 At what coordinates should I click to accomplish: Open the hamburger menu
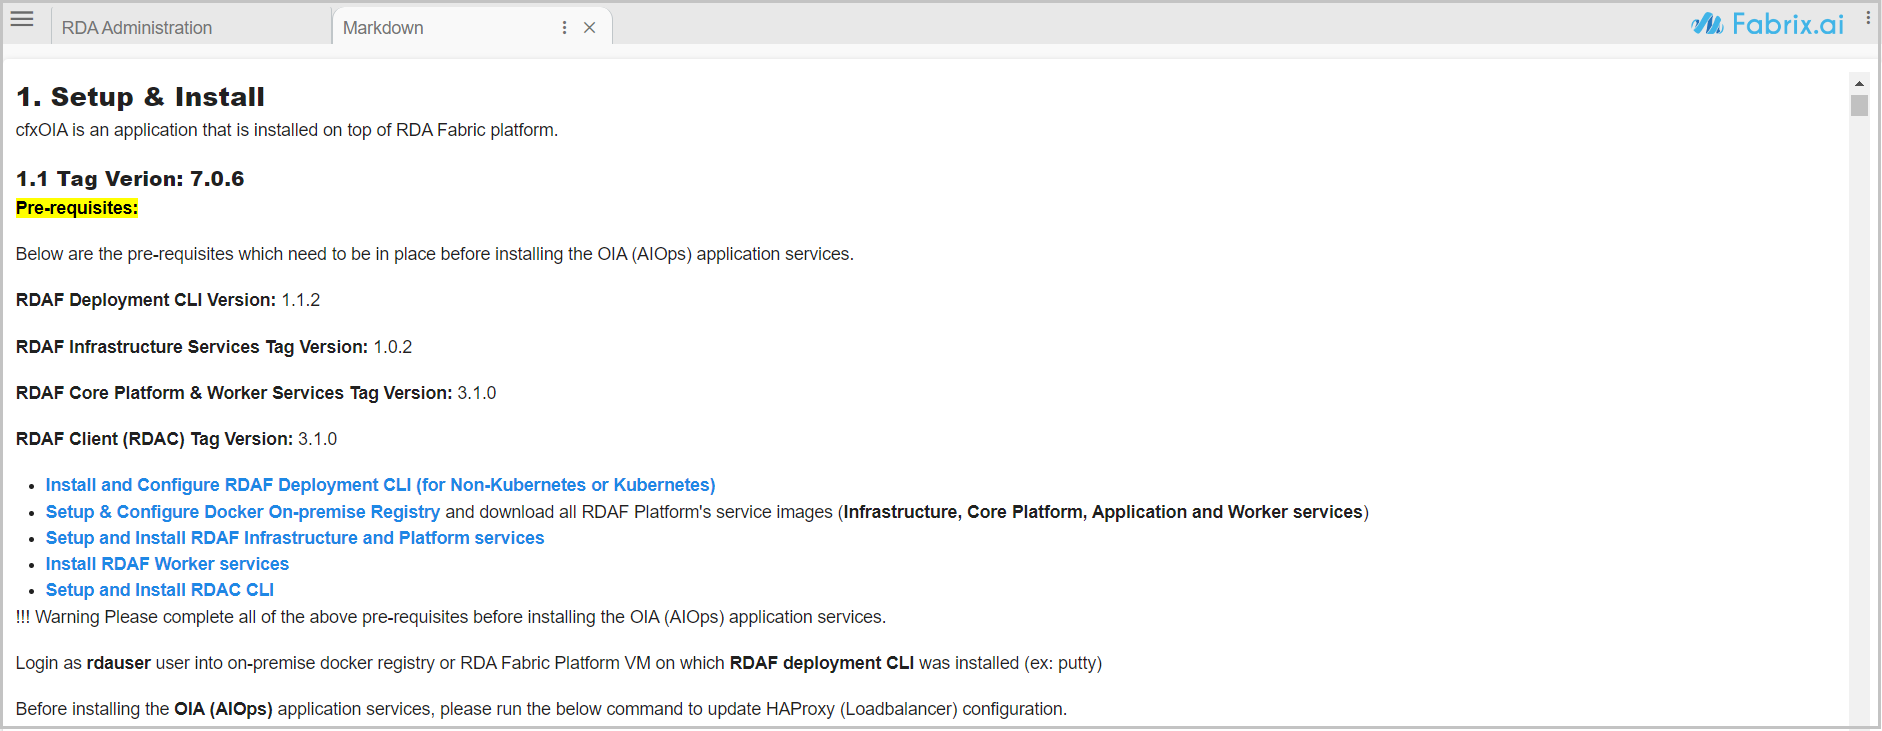(22, 19)
